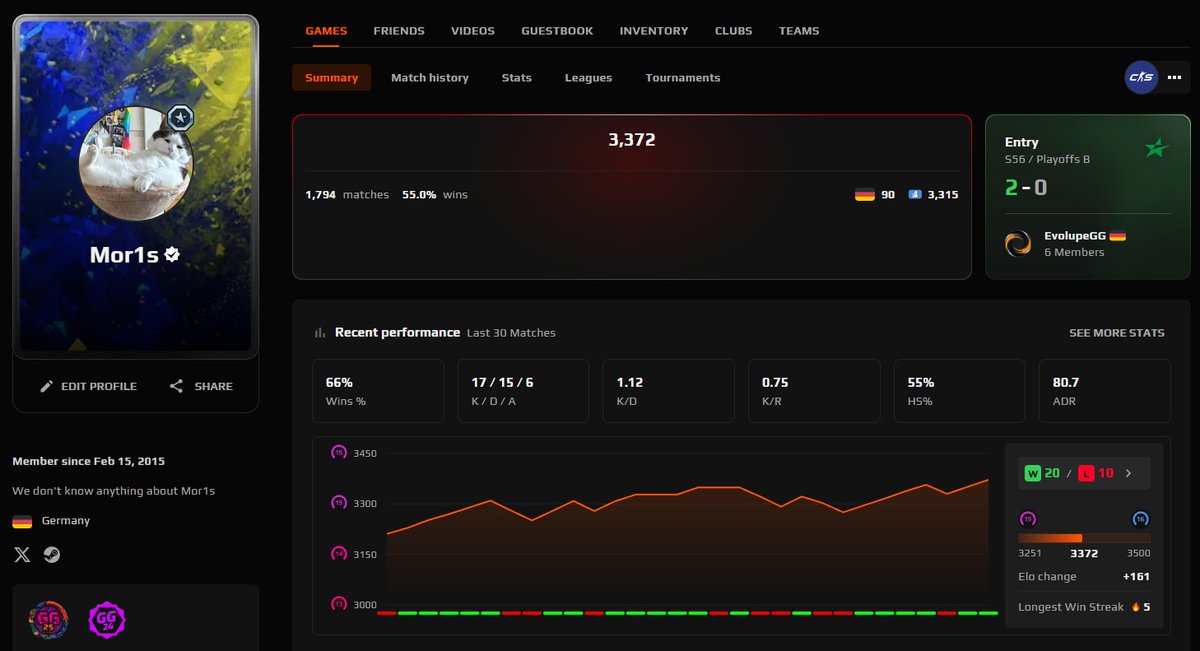
Task: Switch to the CLUBS tab
Action: (x=734, y=31)
